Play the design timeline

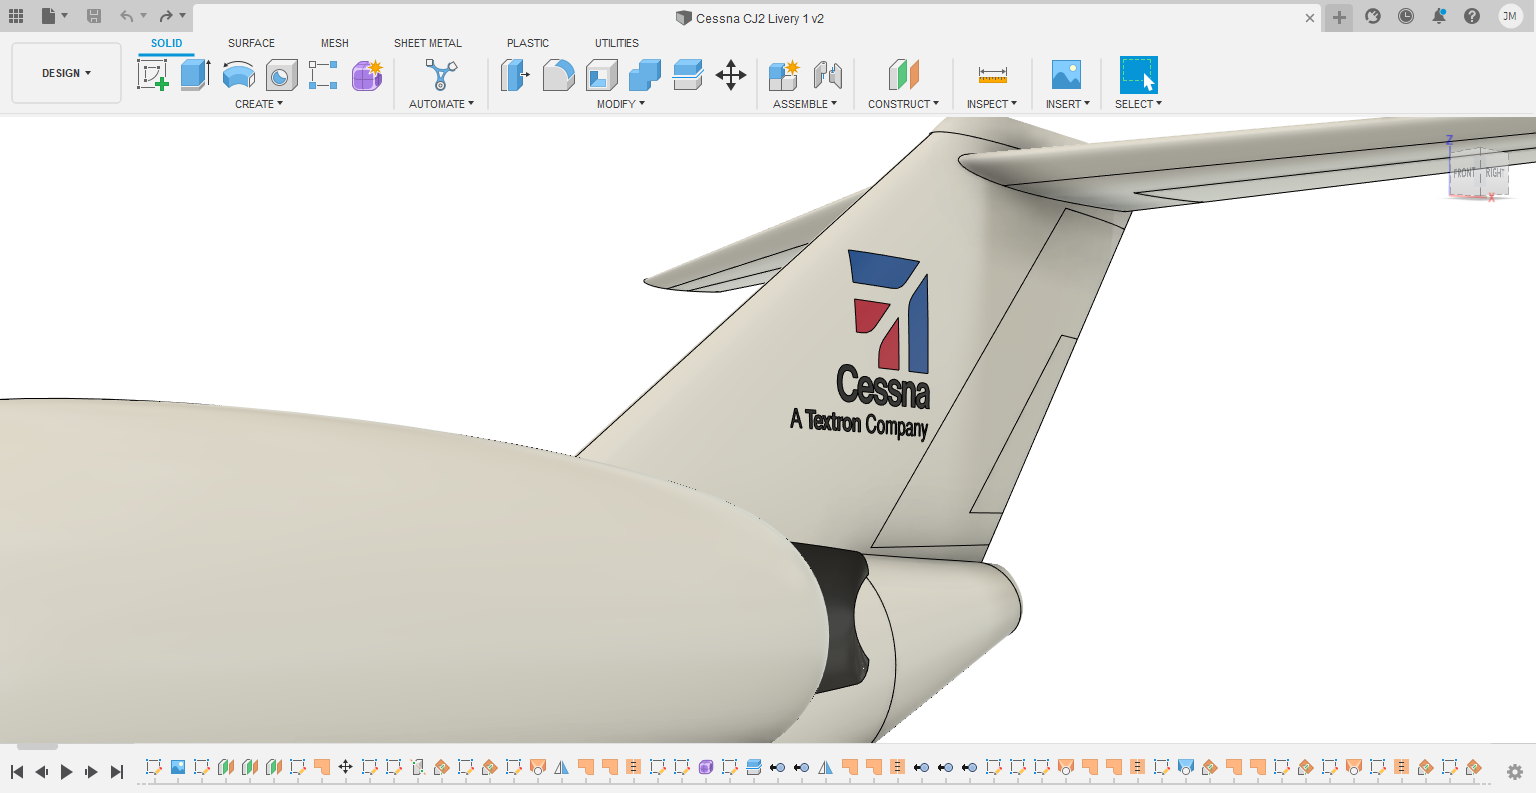pyautogui.click(x=67, y=772)
